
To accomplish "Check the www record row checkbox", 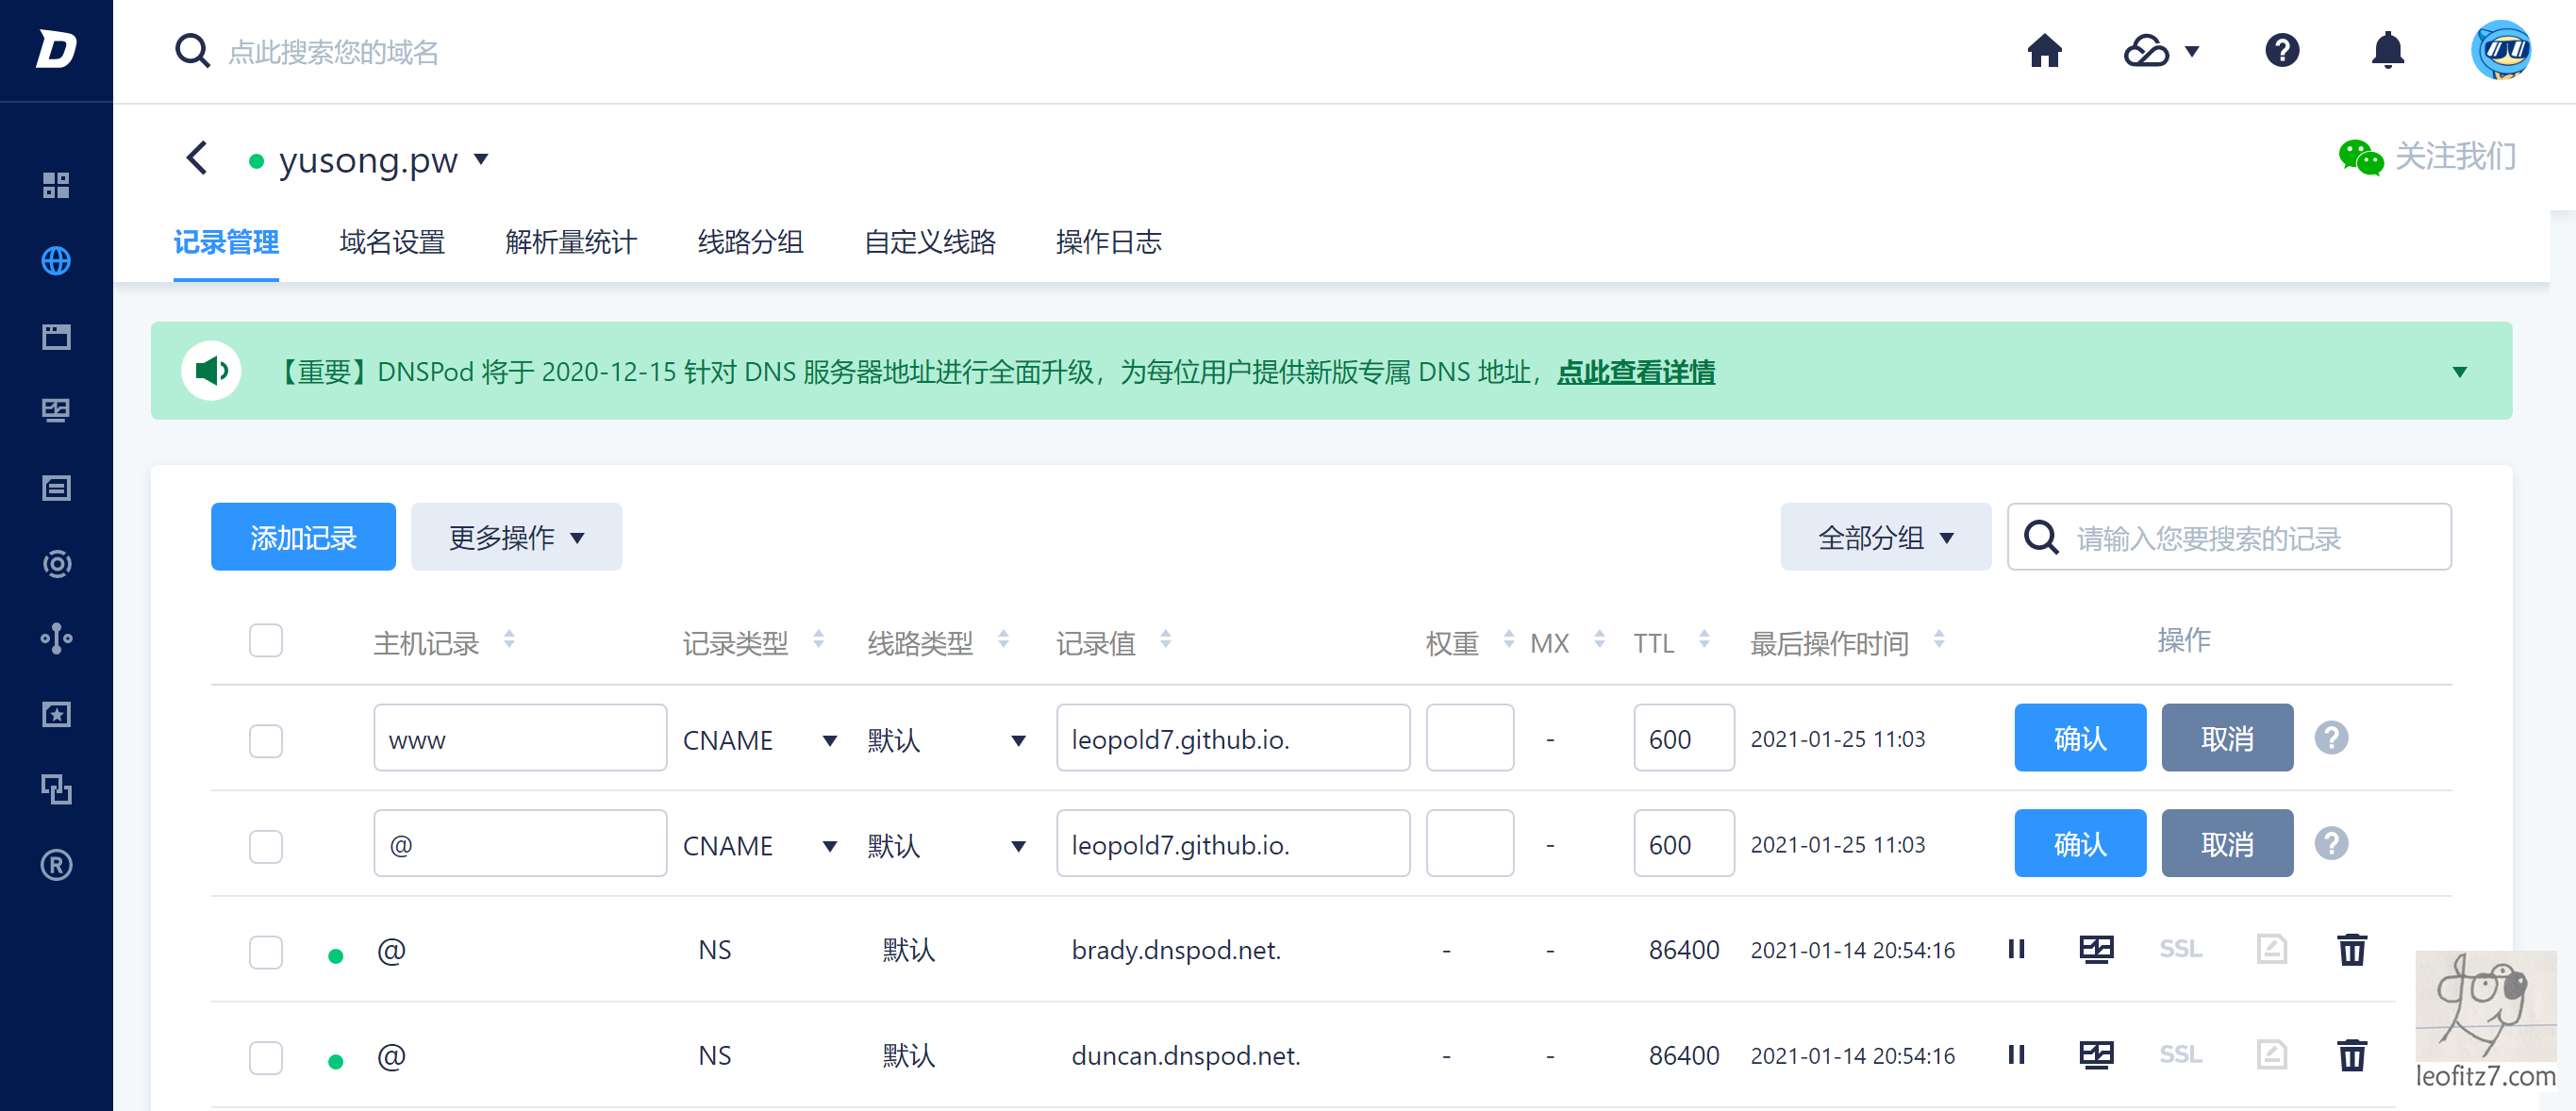I will pyautogui.click(x=265, y=740).
